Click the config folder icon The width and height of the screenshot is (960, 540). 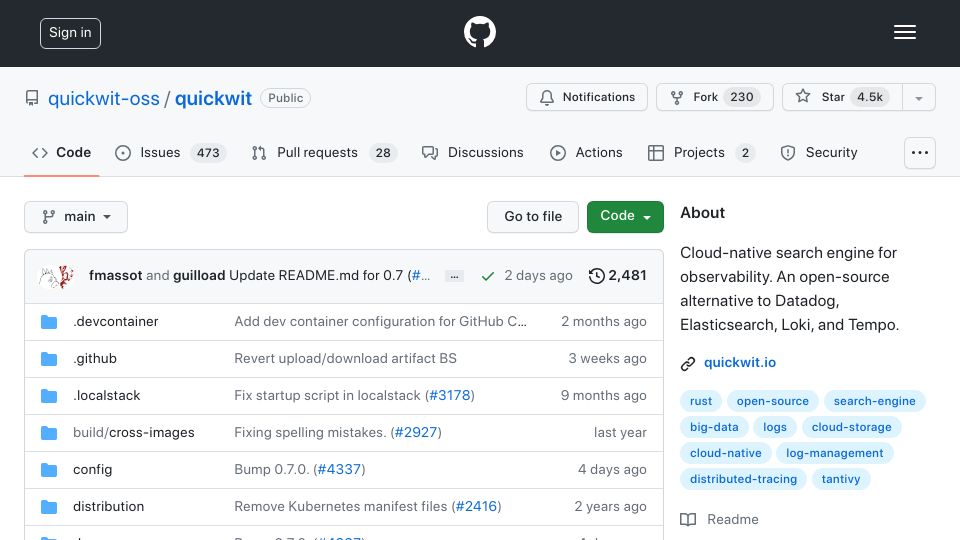(x=49, y=470)
